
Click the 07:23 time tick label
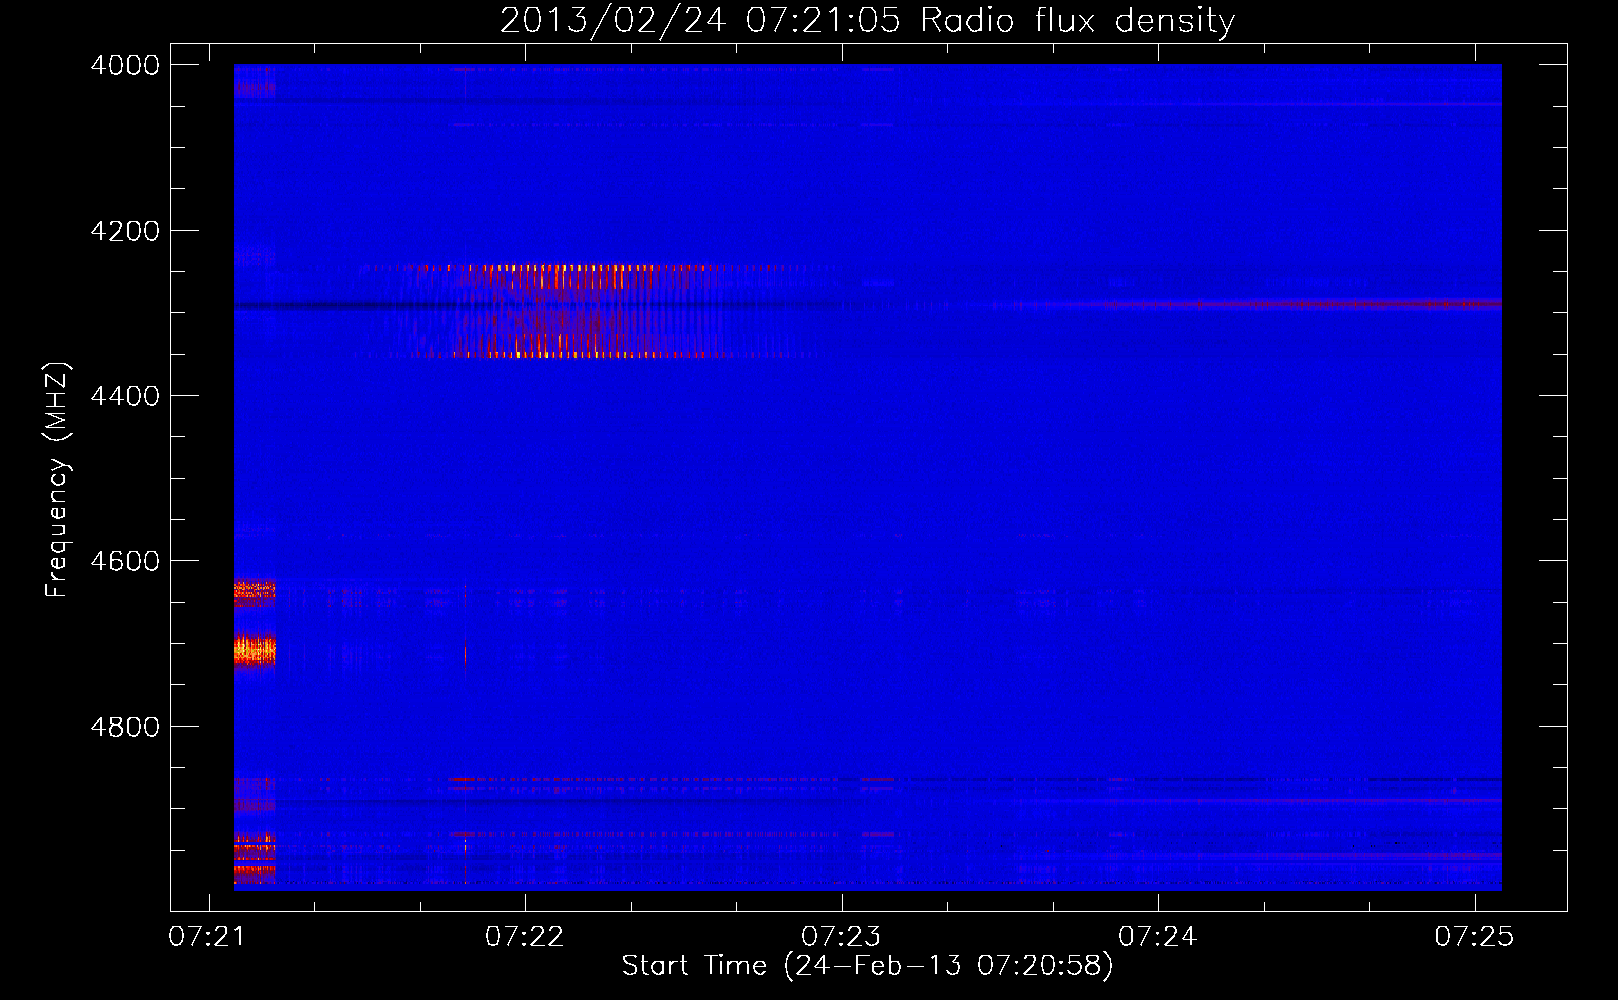(841, 936)
